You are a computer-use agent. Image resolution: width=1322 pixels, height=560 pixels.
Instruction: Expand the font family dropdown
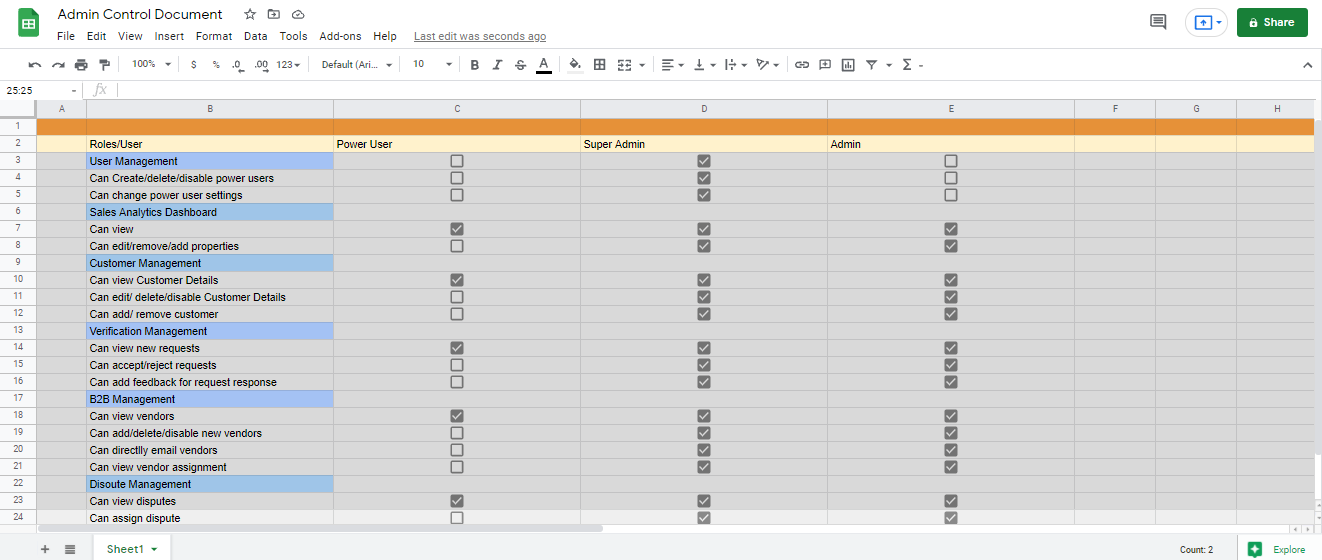pyautogui.click(x=356, y=65)
